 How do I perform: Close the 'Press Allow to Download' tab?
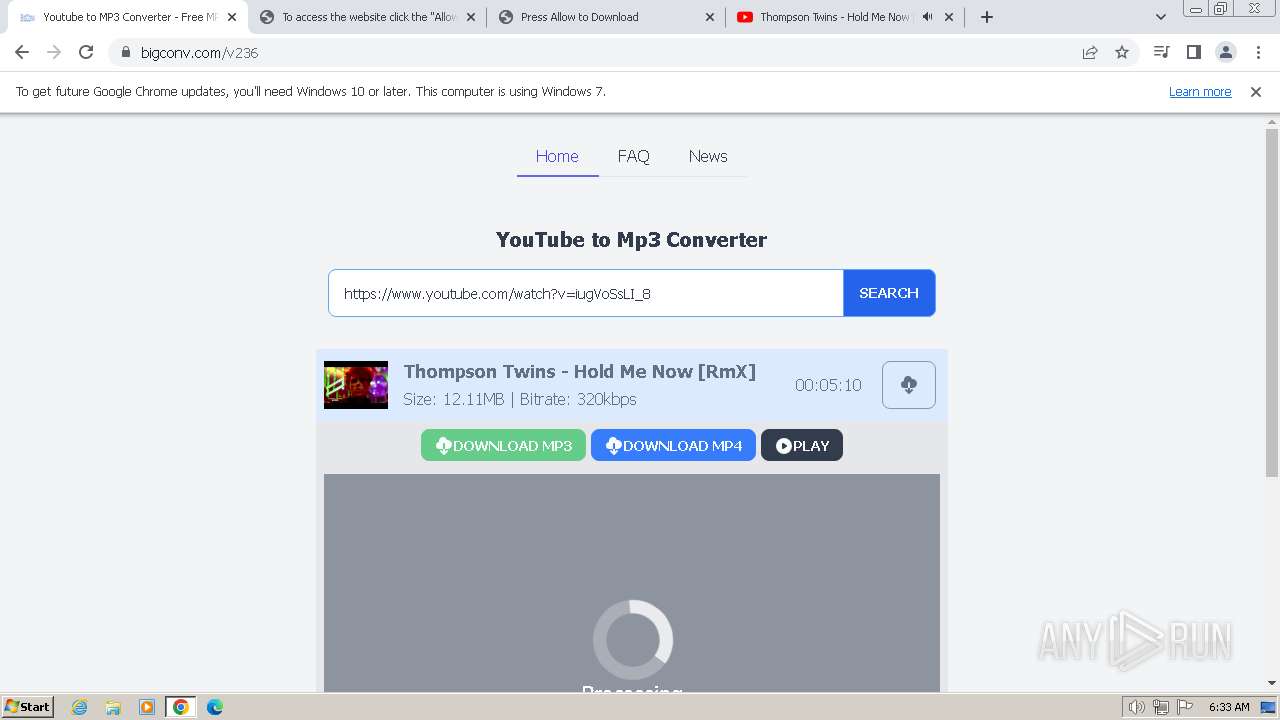click(710, 17)
